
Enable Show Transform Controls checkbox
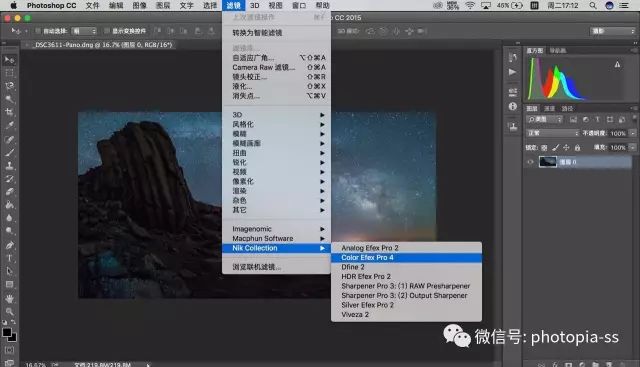point(107,31)
